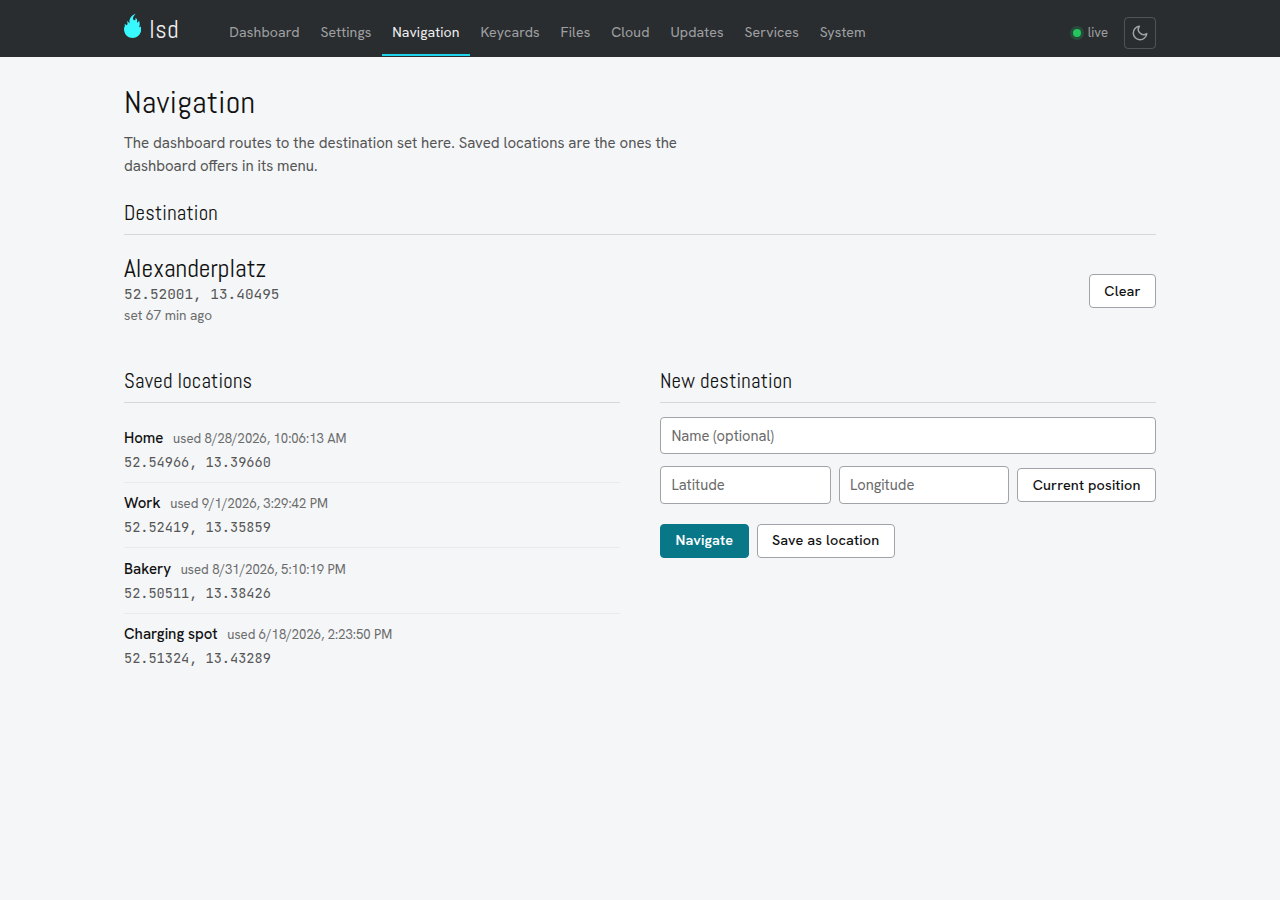Viewport: 1280px width, 900px height.
Task: Select the Bakery saved location
Action: pos(372,581)
